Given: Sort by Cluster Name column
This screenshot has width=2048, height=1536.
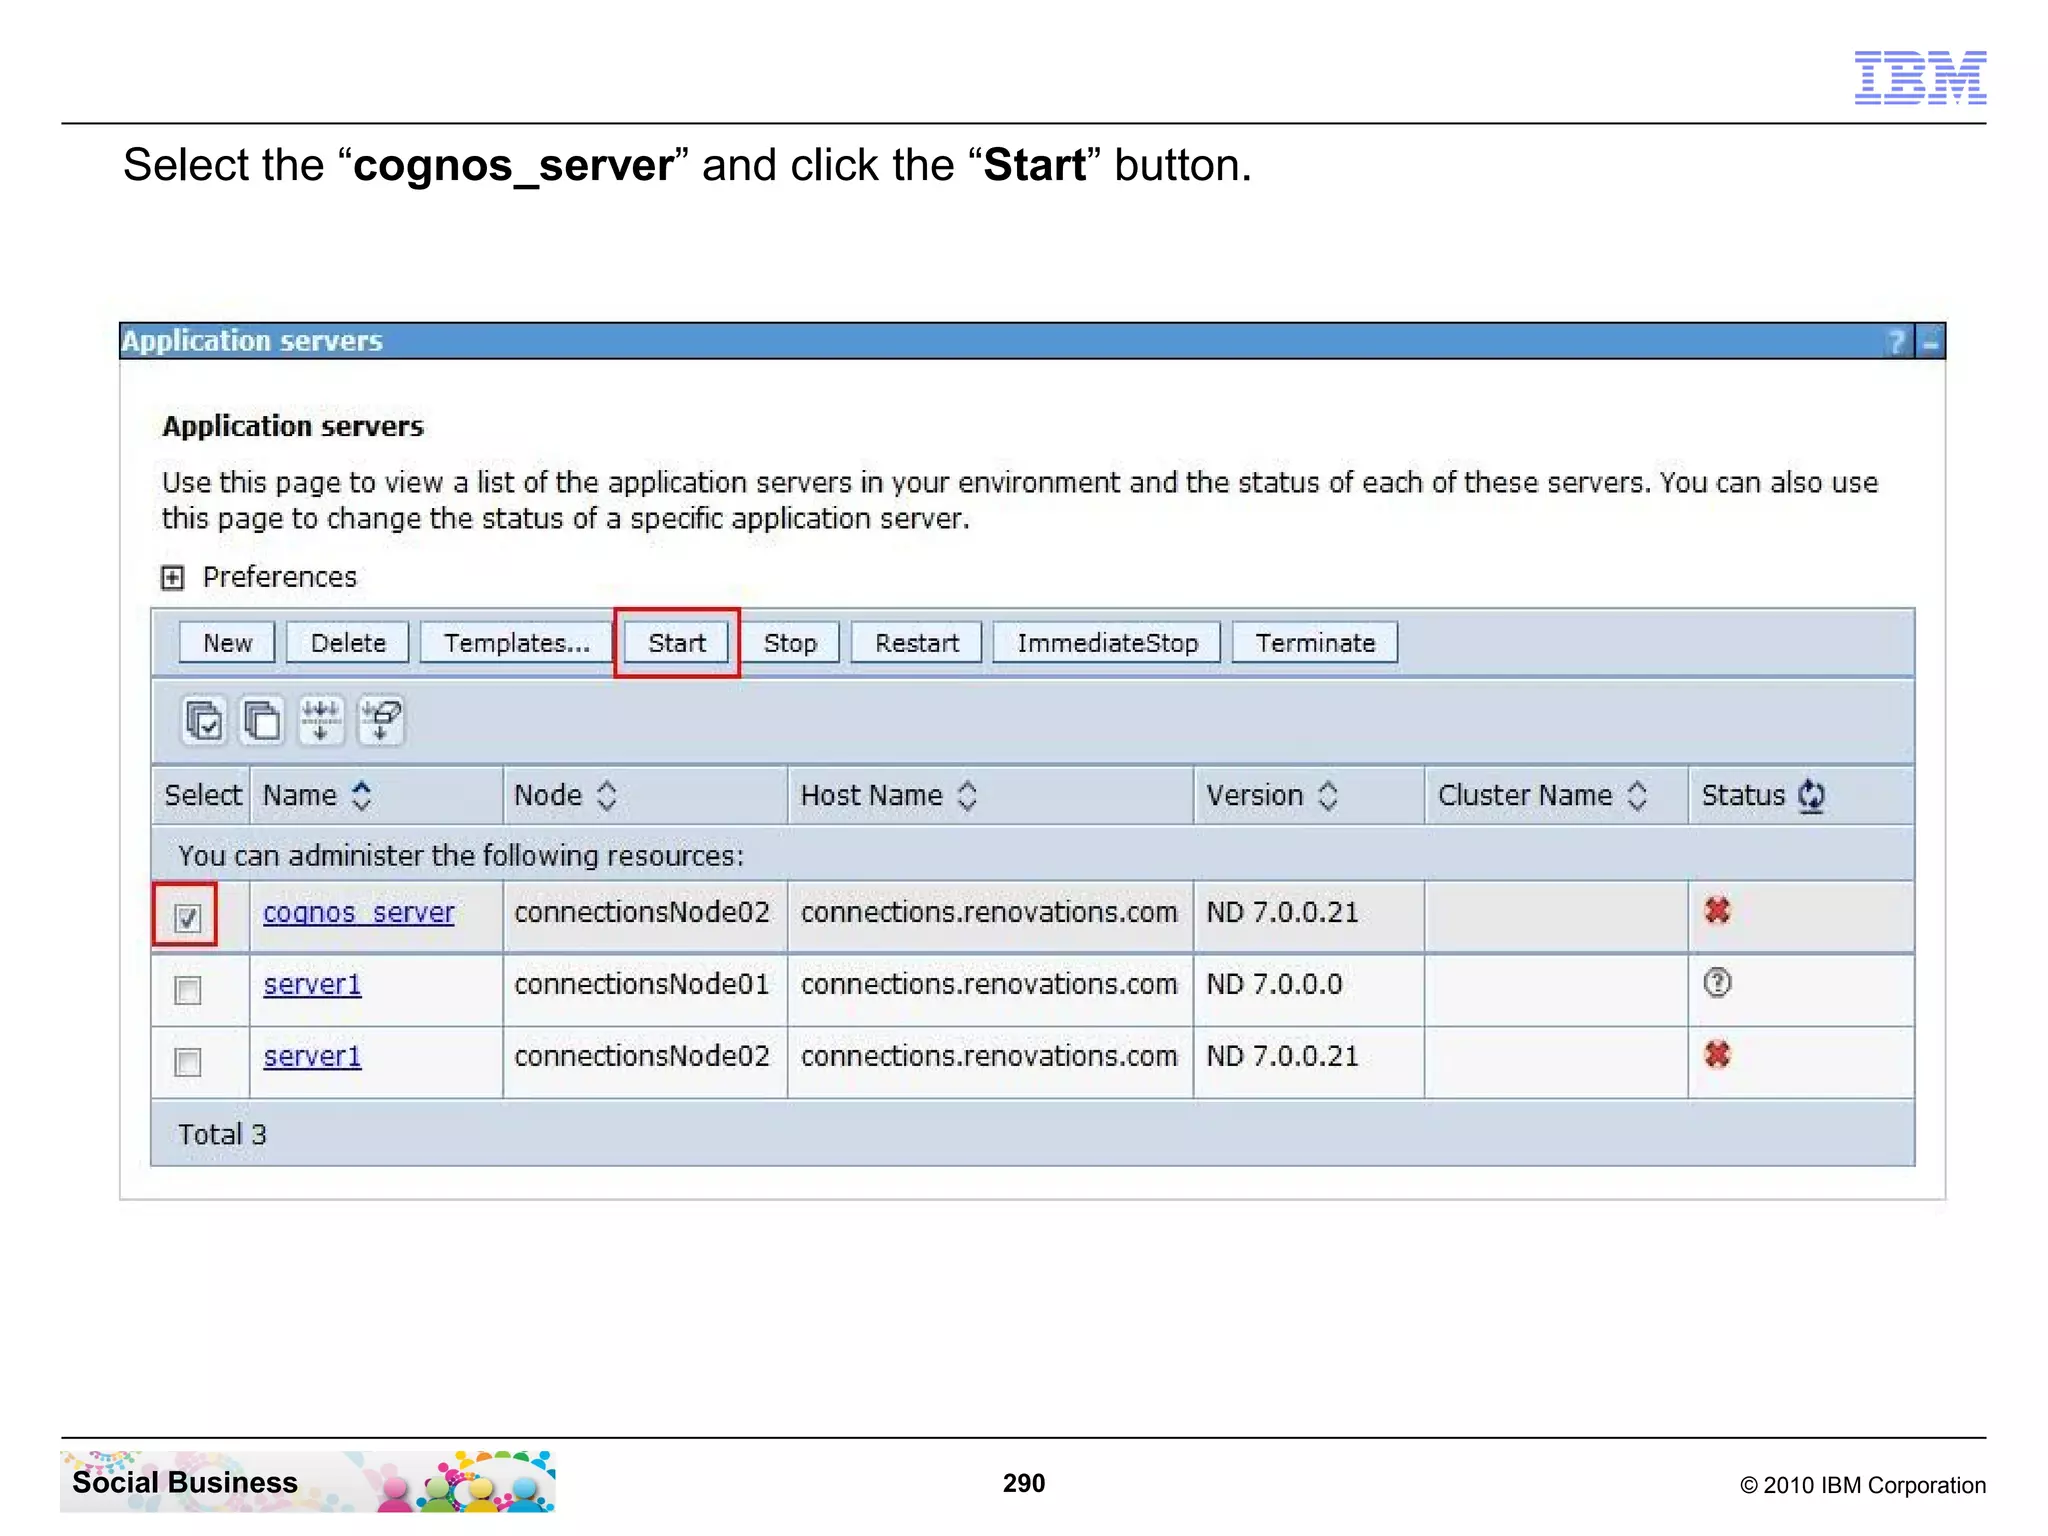Looking at the screenshot, I should click(1636, 796).
